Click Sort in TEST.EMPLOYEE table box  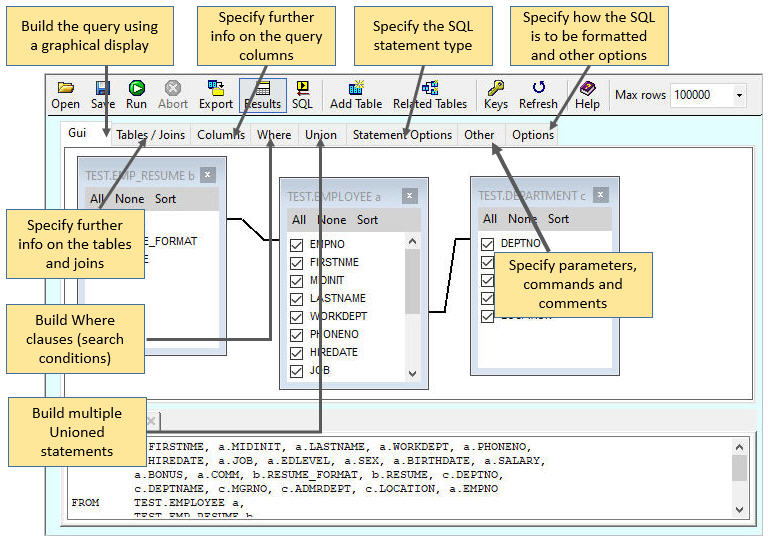pyautogui.click(x=367, y=220)
